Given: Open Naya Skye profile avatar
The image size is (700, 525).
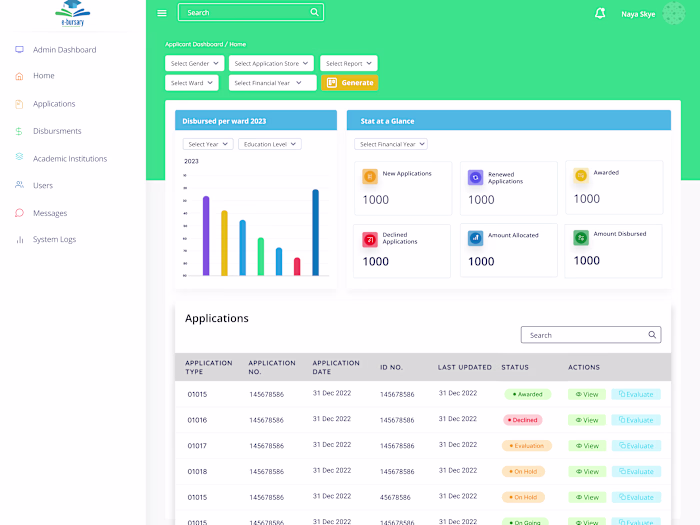Looking at the screenshot, I should (x=673, y=13).
